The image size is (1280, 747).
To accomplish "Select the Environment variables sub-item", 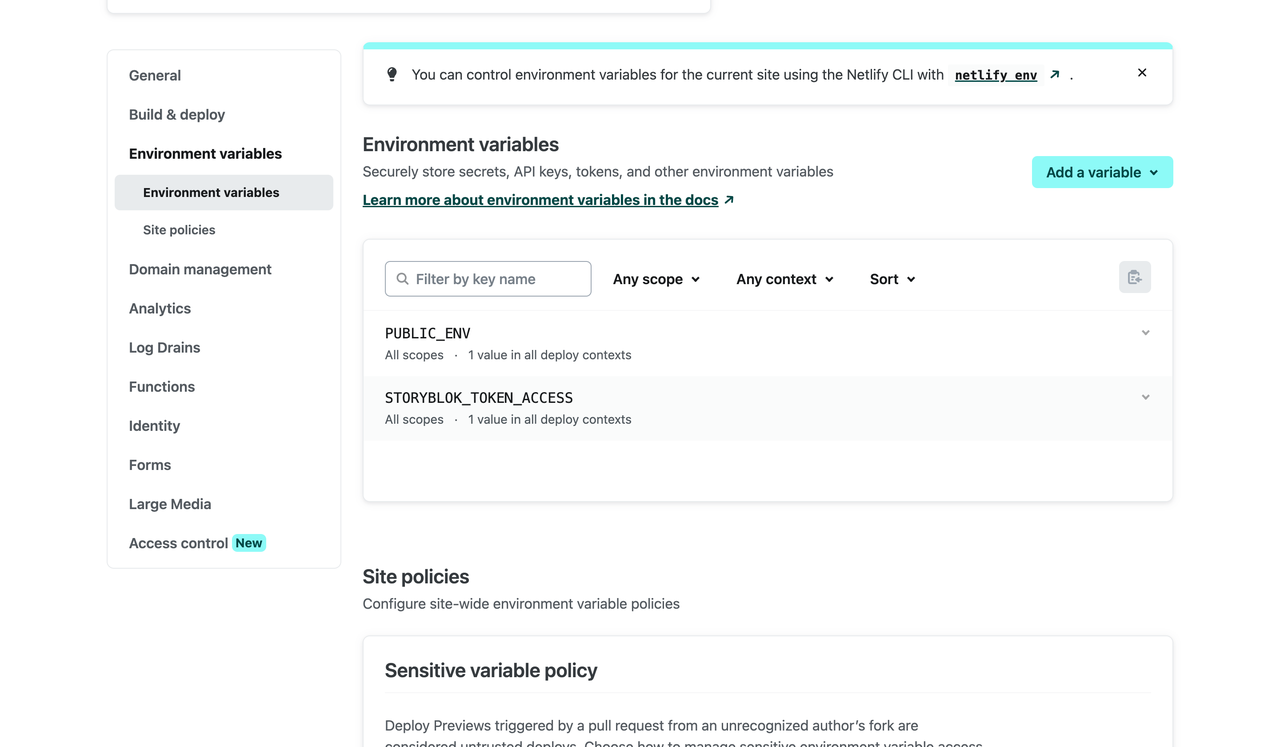I will point(224,192).
